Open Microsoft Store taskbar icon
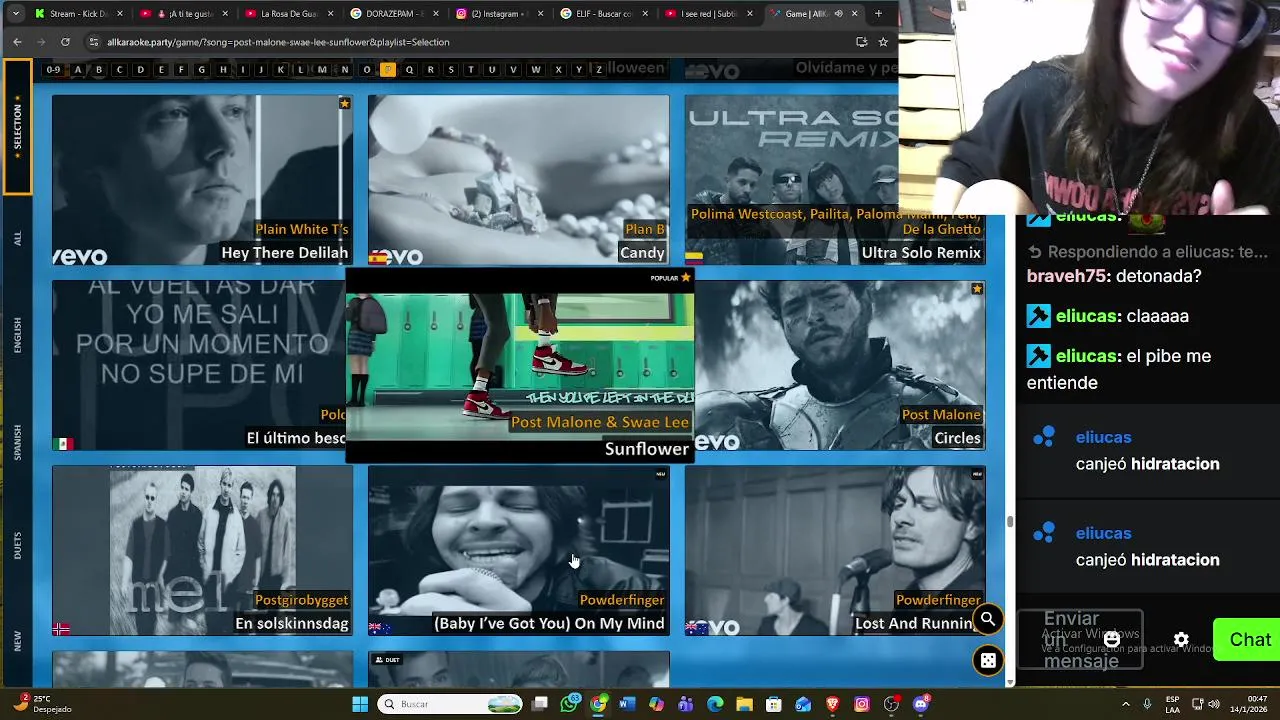The image size is (1280, 720). 773,704
